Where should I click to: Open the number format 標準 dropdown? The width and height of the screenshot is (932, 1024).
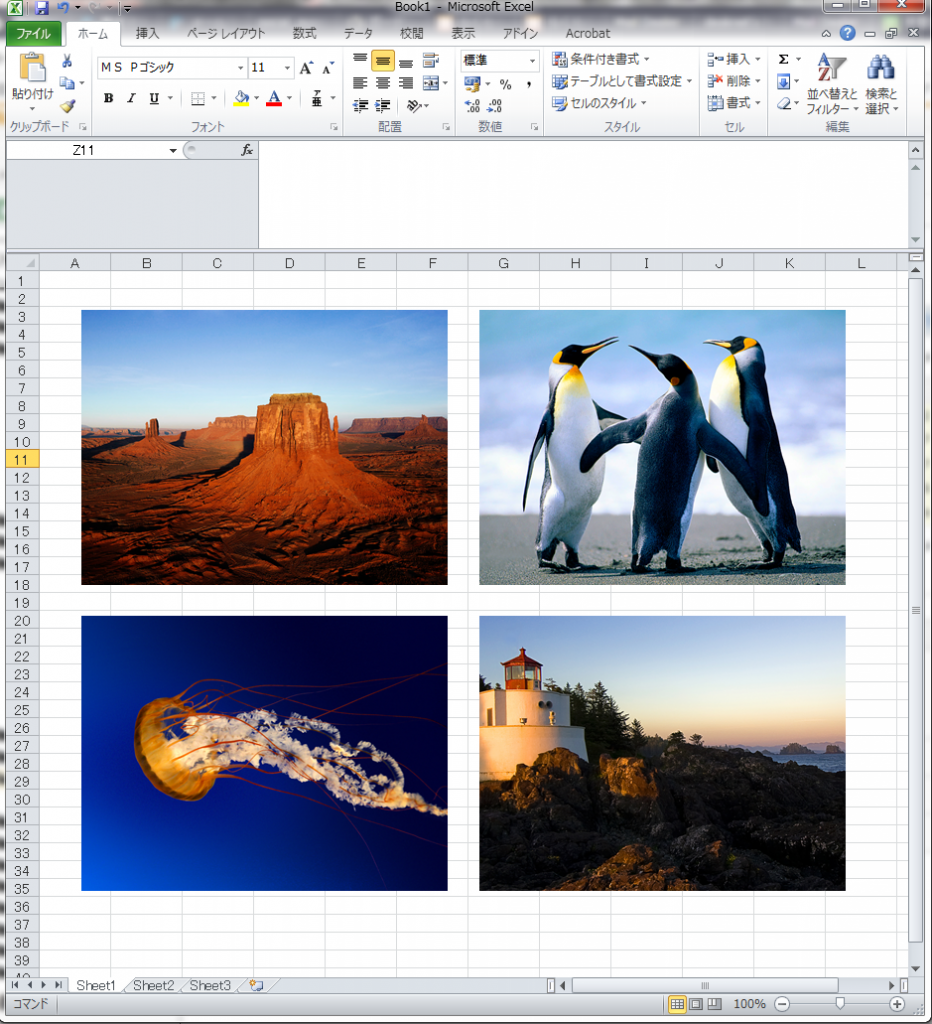pos(533,61)
